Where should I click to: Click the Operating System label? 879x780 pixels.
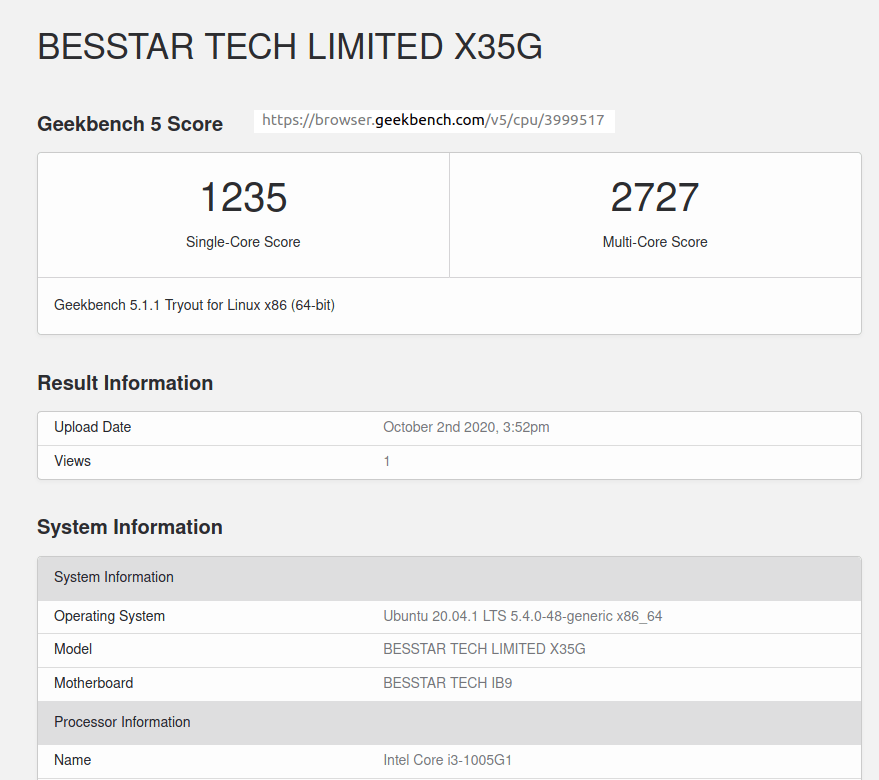pos(109,616)
